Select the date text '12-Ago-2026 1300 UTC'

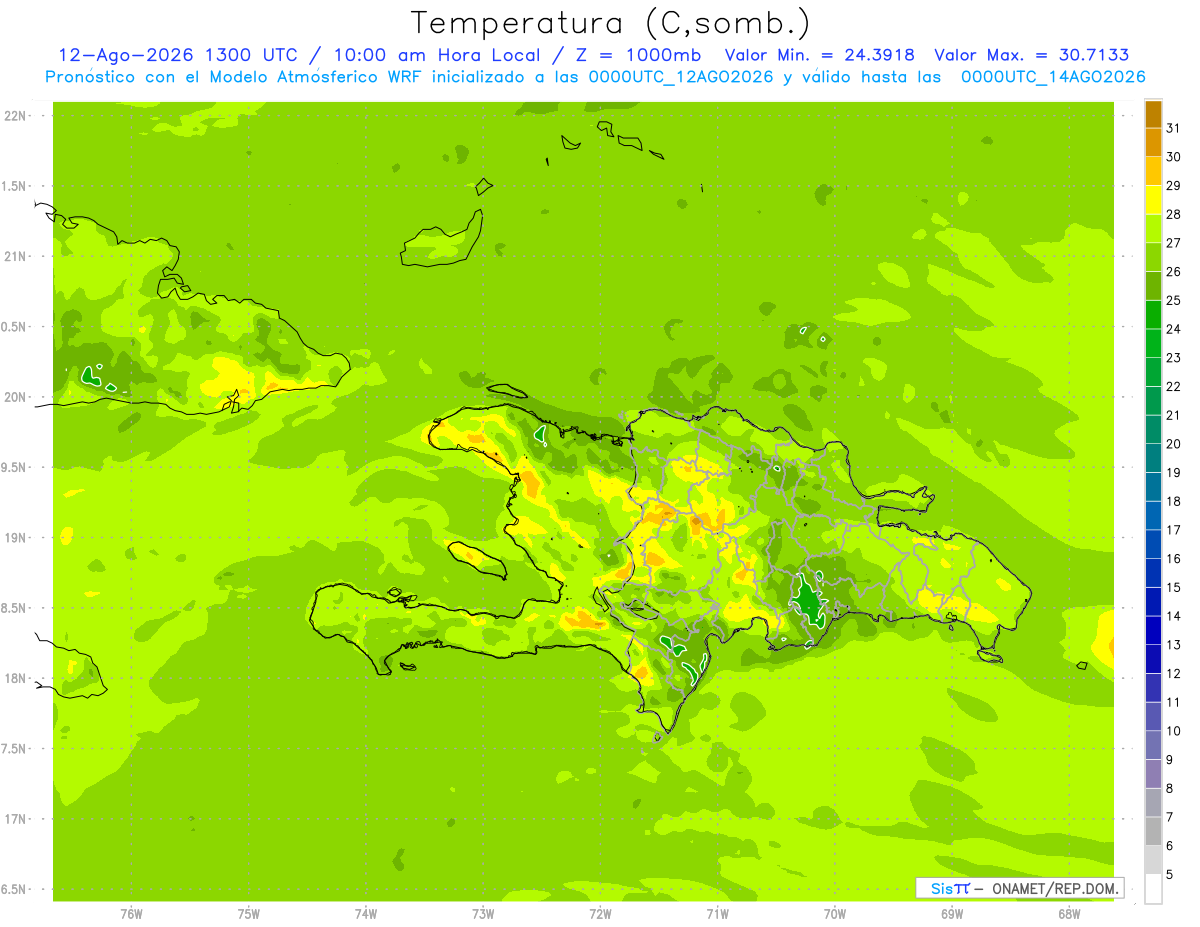point(177,55)
